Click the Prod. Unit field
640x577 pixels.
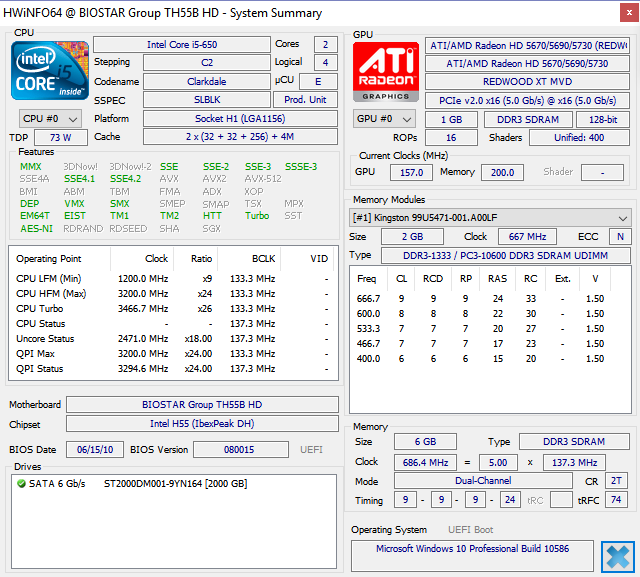tap(305, 100)
